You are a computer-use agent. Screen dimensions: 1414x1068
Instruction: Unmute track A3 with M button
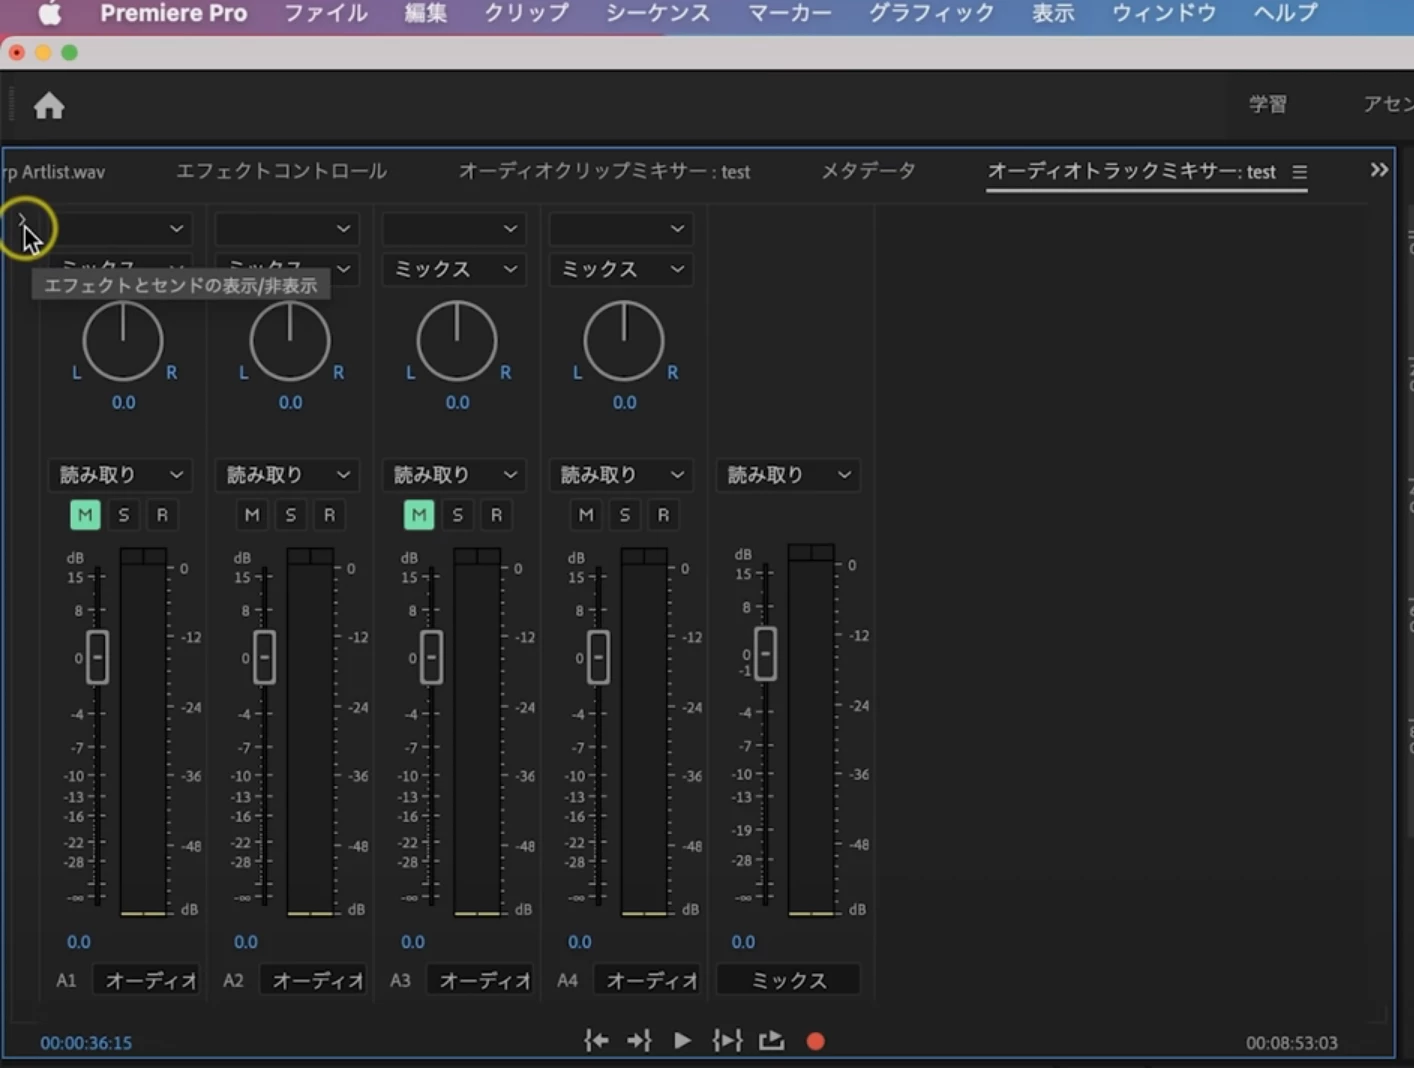[419, 515]
